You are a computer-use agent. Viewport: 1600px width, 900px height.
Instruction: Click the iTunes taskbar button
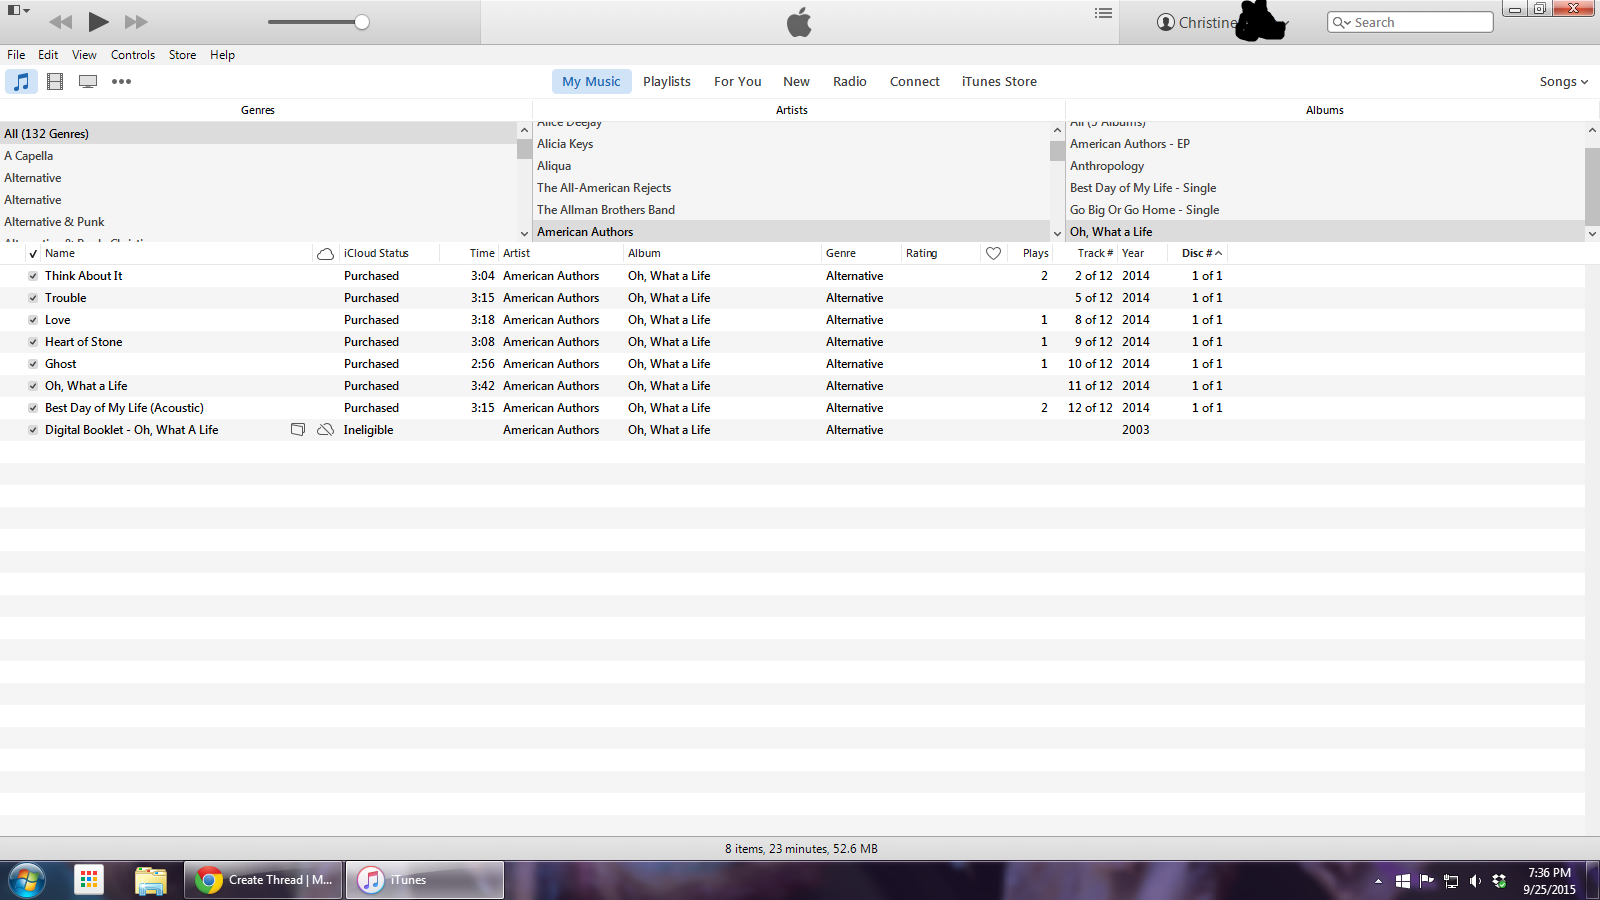pyautogui.click(x=425, y=880)
